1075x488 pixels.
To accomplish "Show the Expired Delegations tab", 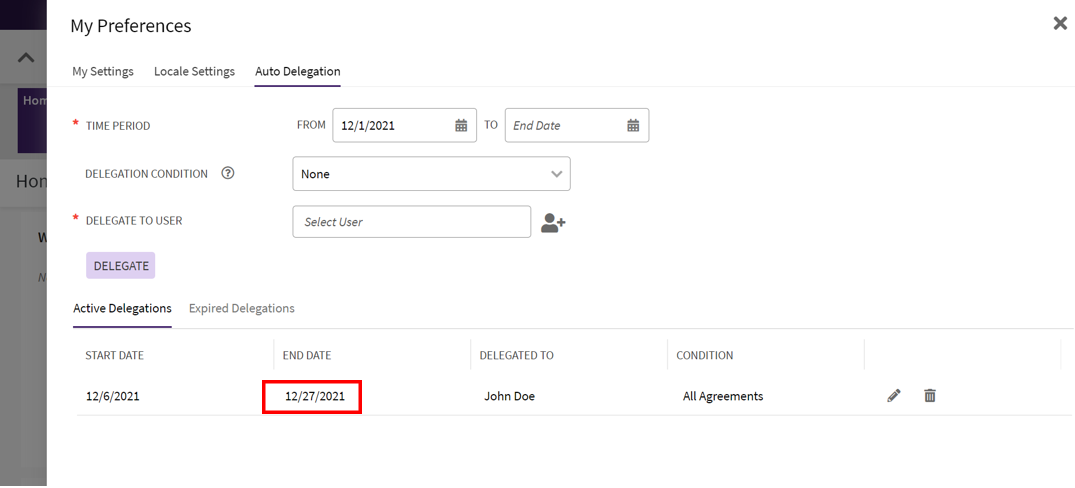I will coord(241,309).
